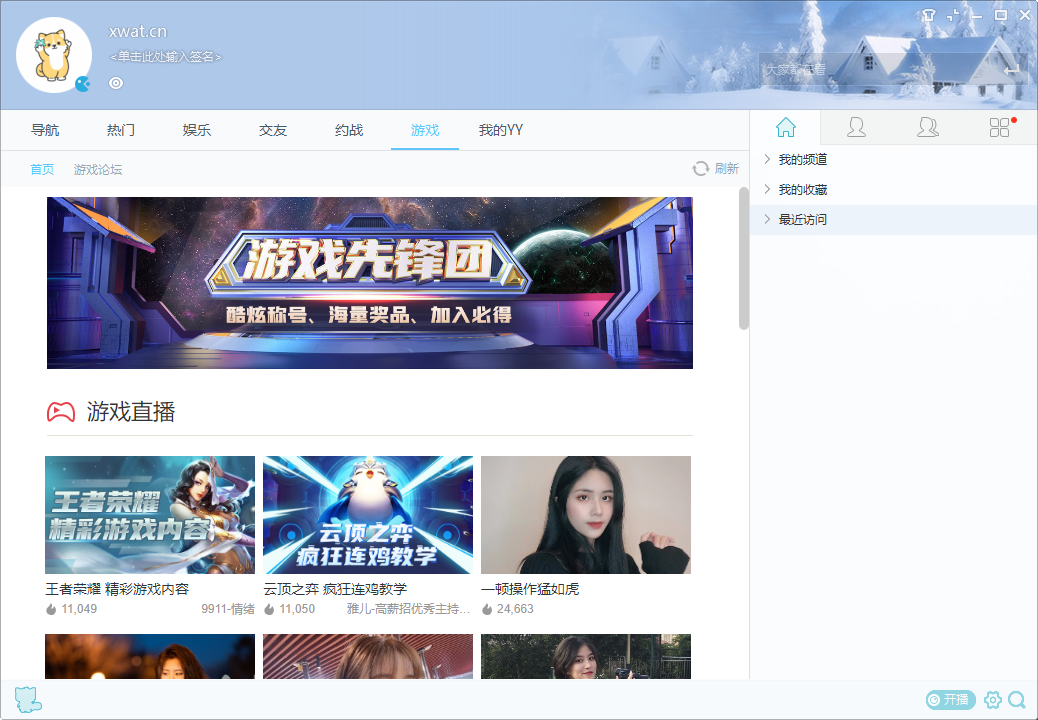Viewport: 1038px width, 720px height.
Task: Switch to the 导航 tab
Action: pos(45,130)
